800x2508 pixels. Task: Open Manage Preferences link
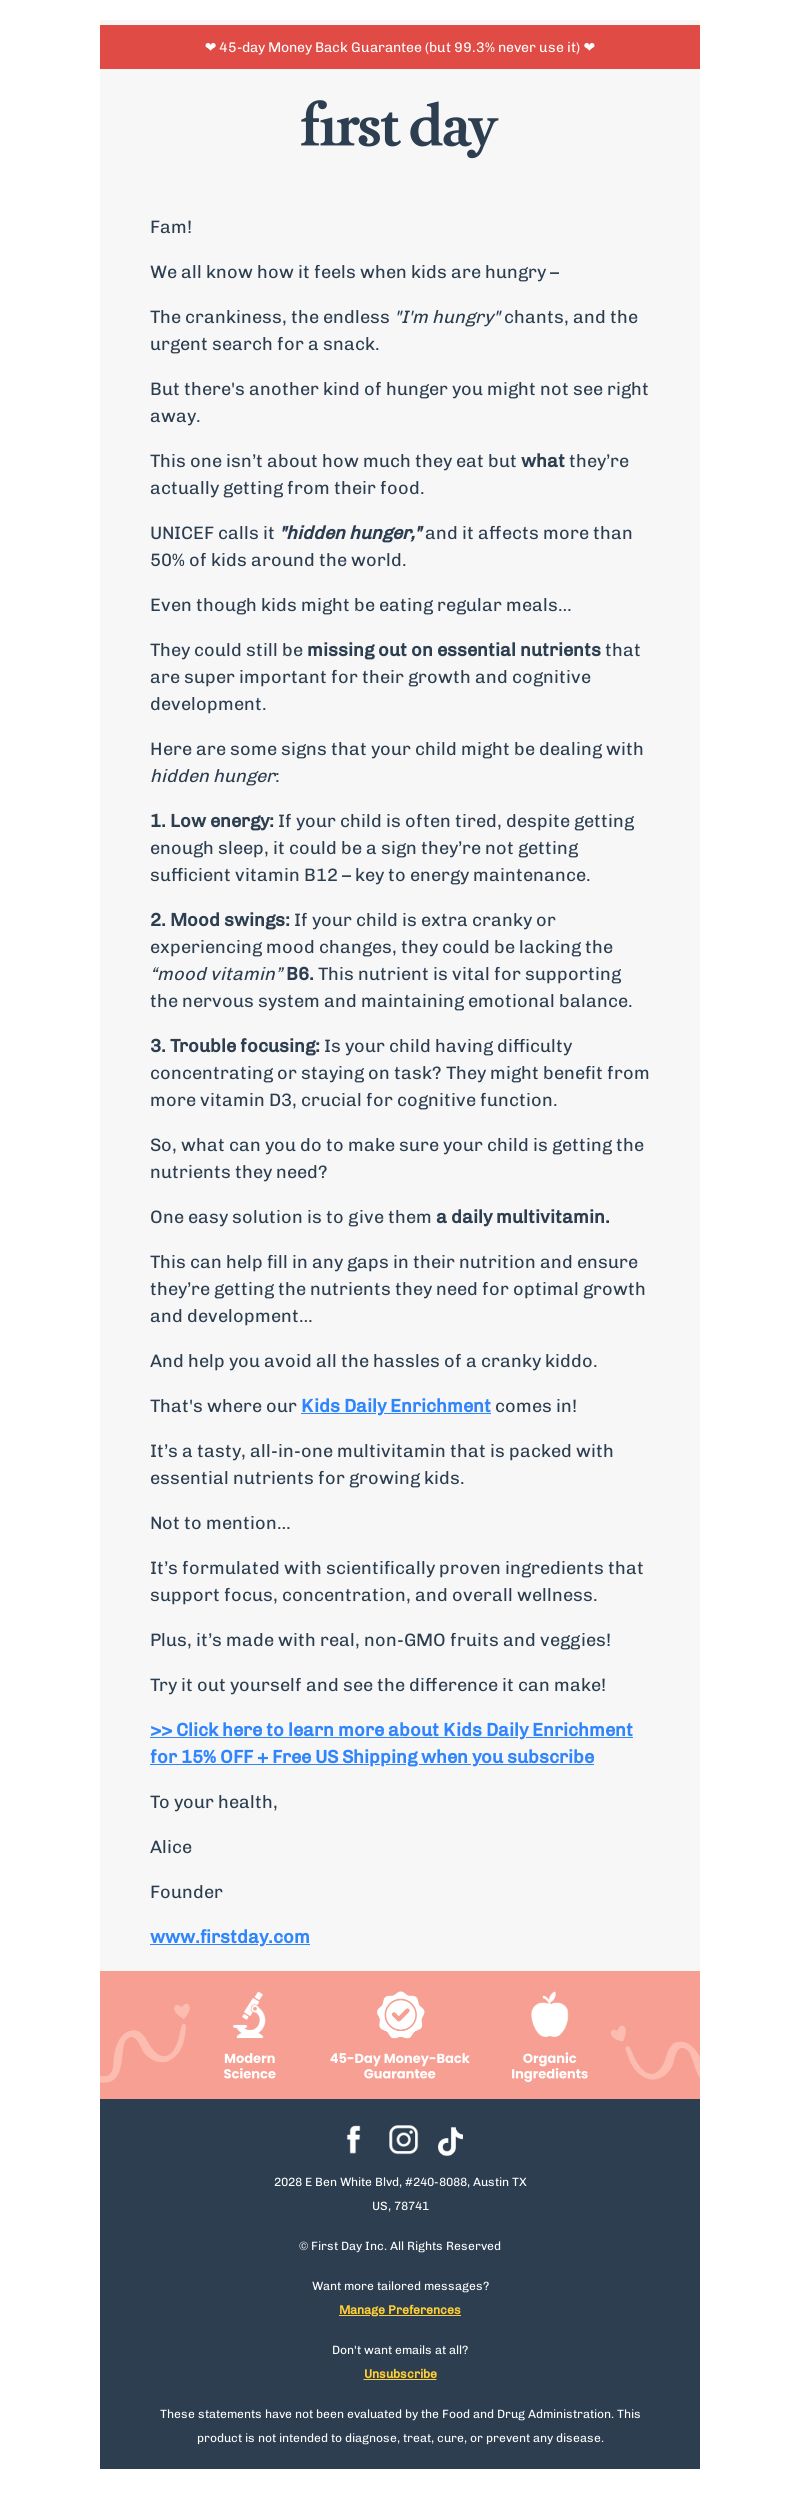coord(400,2309)
